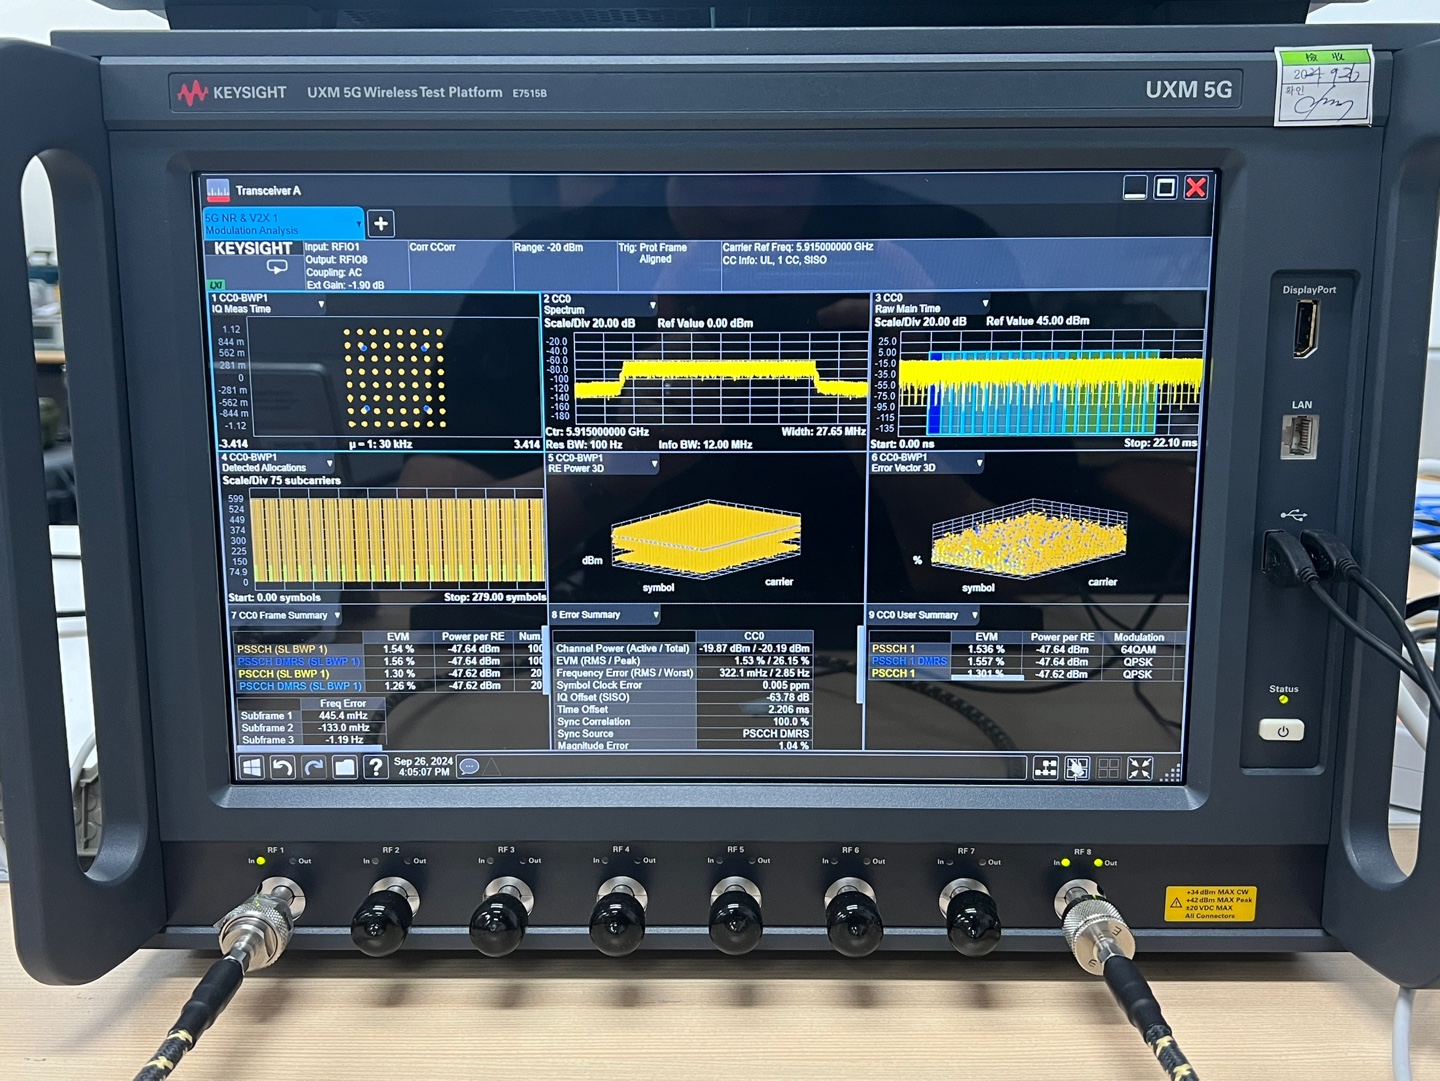Toggle full screen with the arrows icon
The image size is (1440, 1081).
pyautogui.click(x=1140, y=768)
